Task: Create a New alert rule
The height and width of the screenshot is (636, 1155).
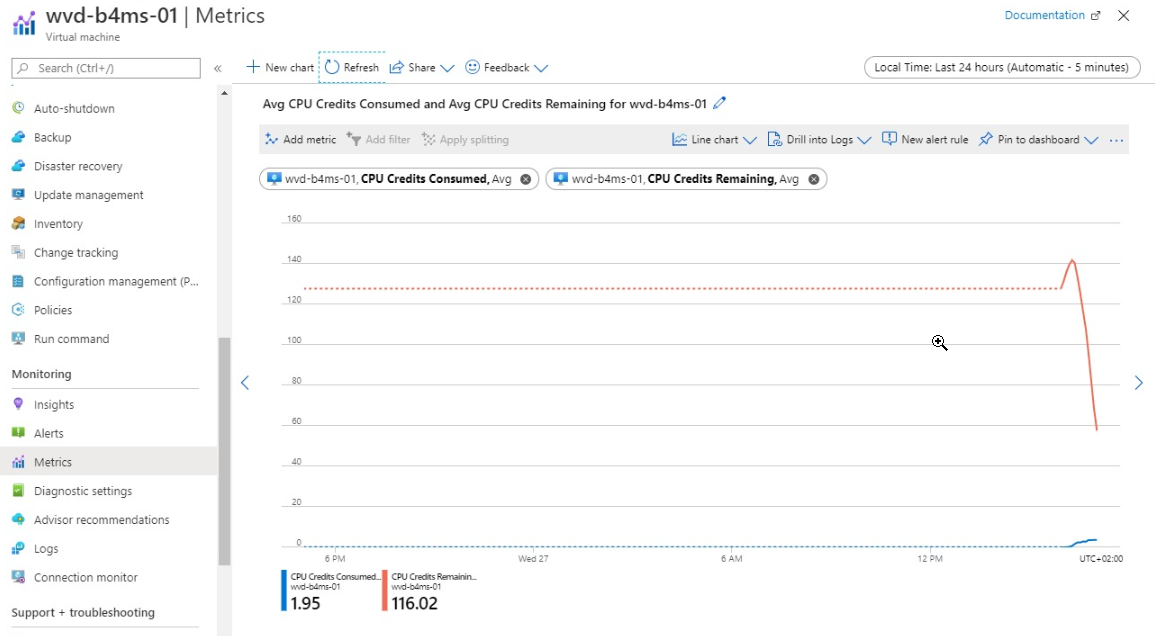Action: tap(925, 139)
